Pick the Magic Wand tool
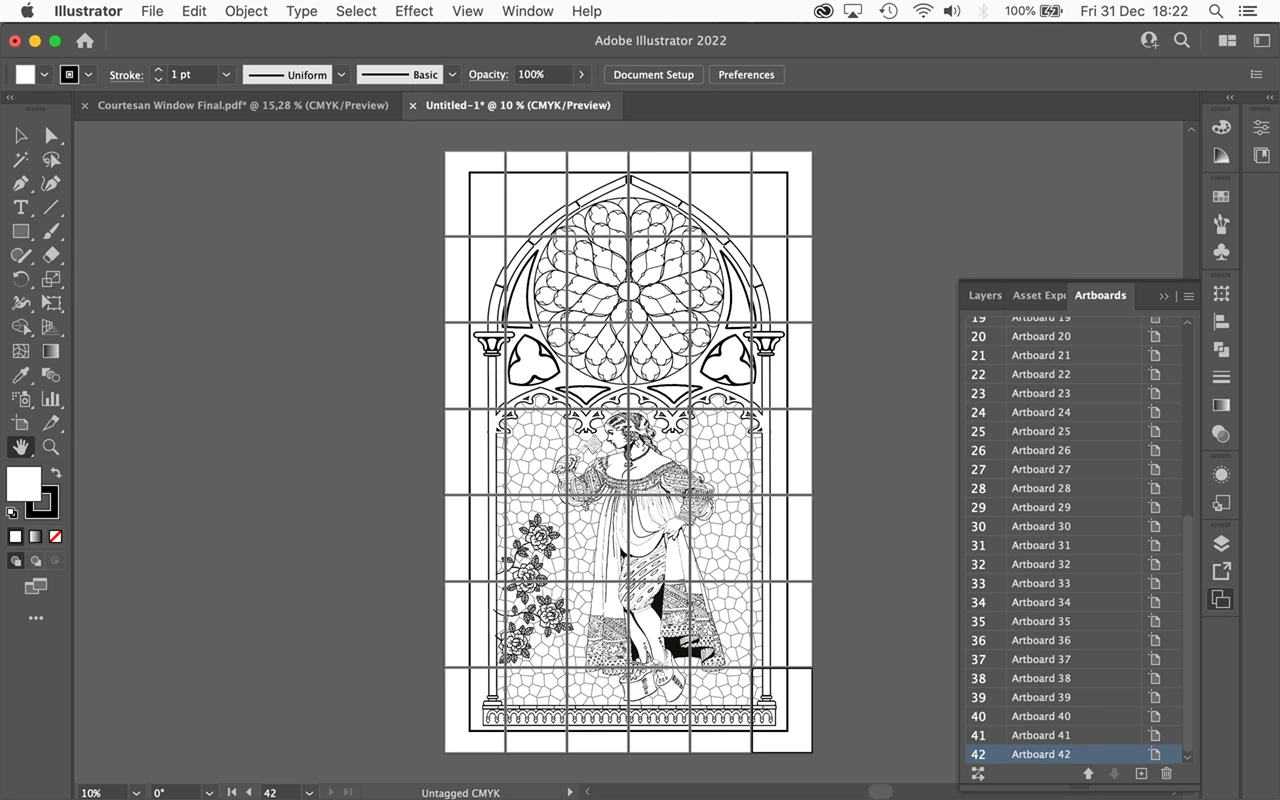1280x800 pixels. click(x=21, y=160)
